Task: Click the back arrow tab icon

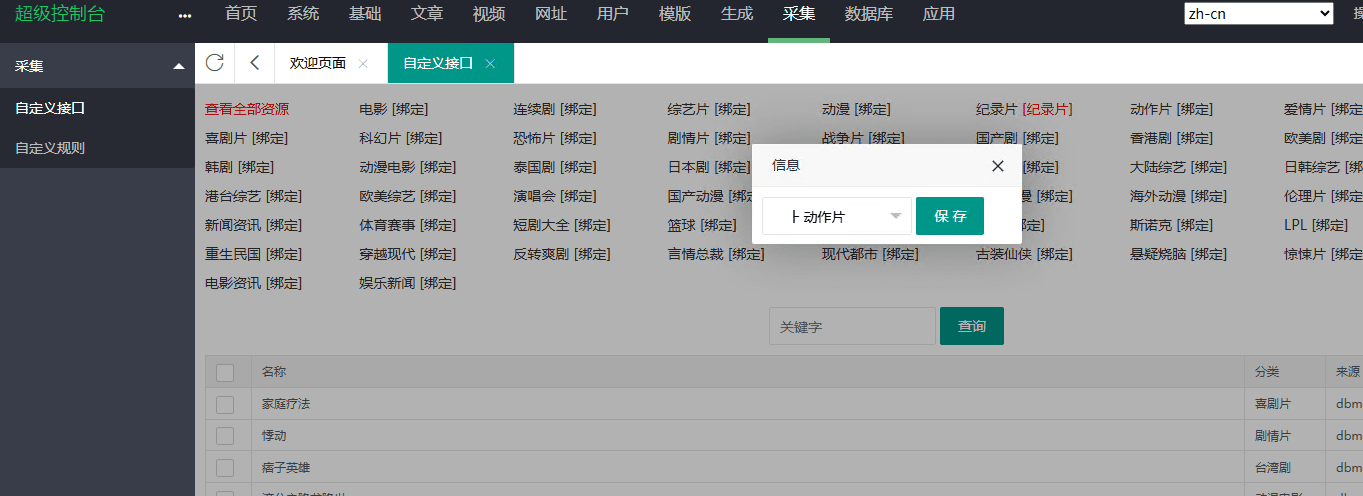Action: point(254,63)
